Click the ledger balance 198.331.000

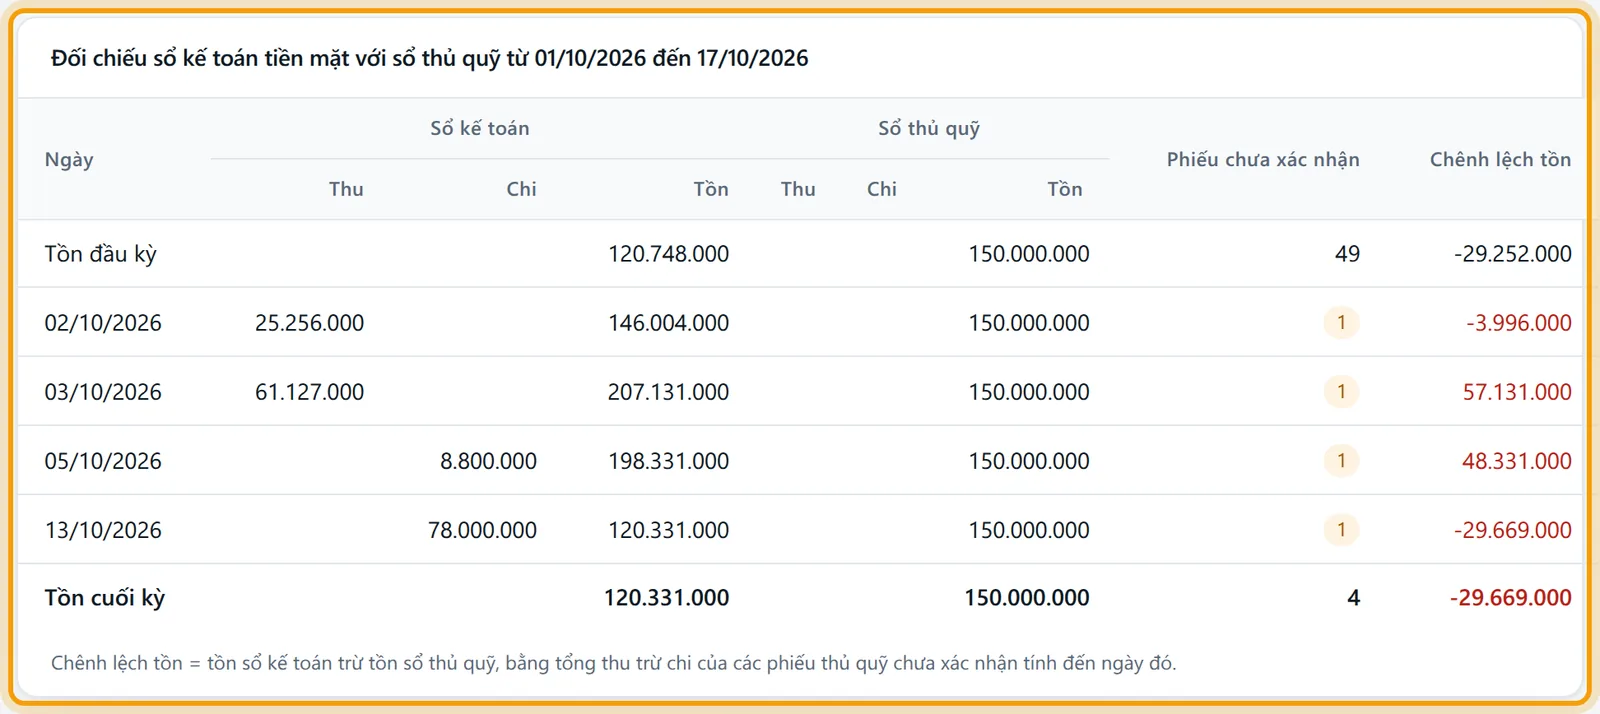668,461
